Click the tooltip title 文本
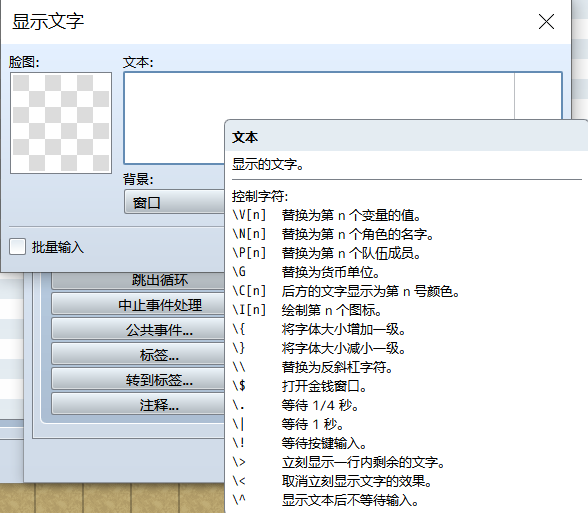The height and width of the screenshot is (513, 588). 245,137
